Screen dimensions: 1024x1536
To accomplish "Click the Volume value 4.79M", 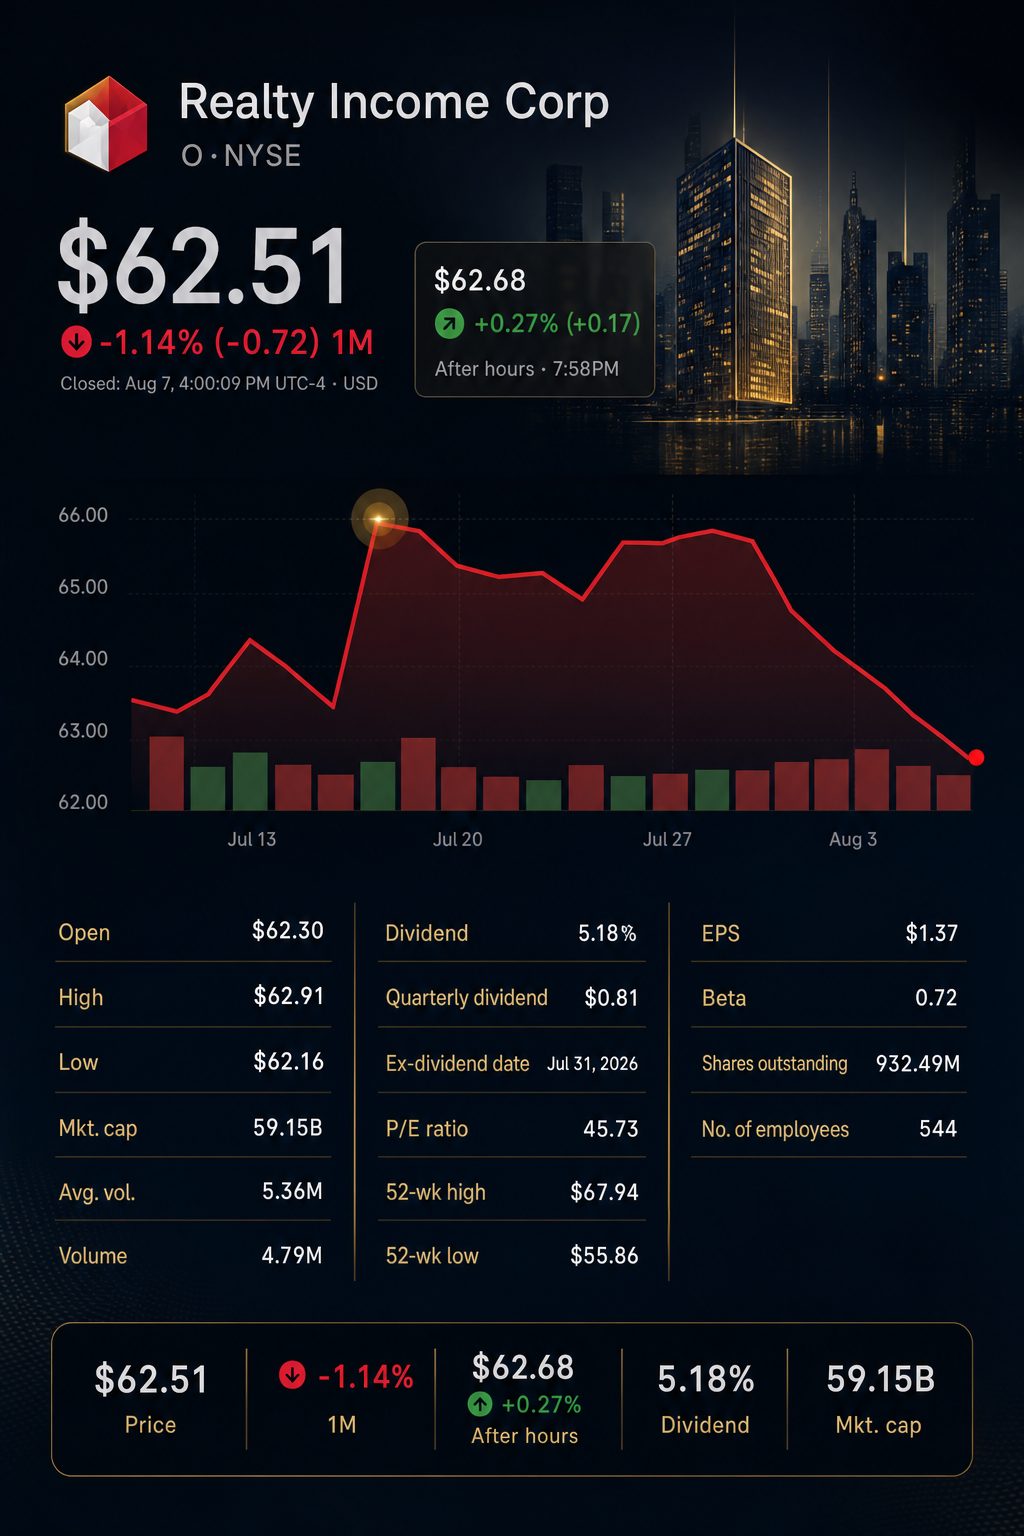I will coord(292,1255).
